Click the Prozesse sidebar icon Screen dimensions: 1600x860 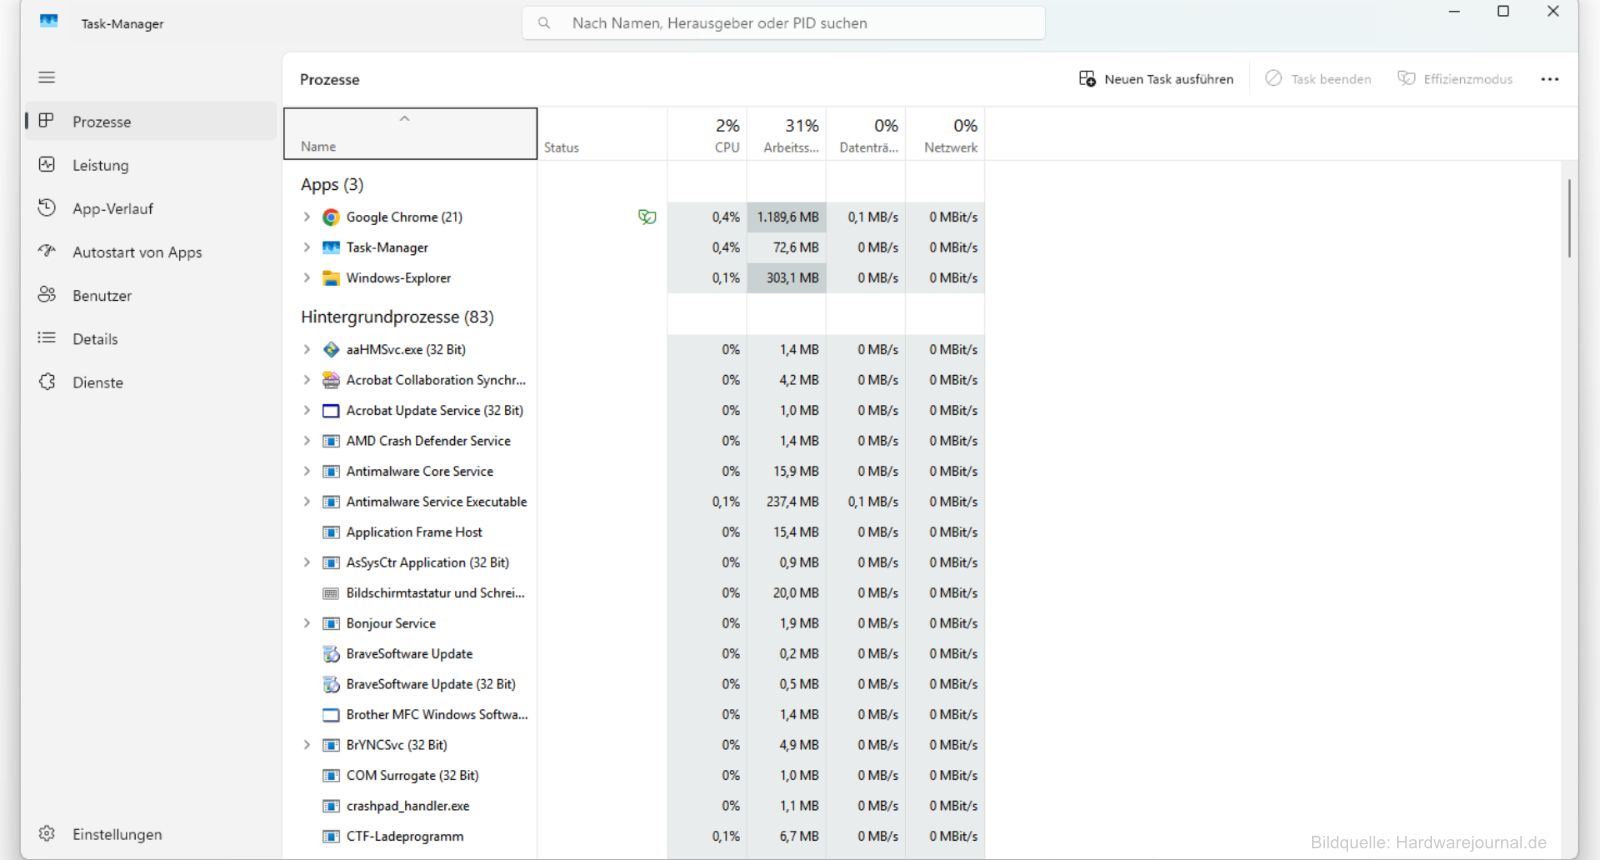(x=46, y=121)
